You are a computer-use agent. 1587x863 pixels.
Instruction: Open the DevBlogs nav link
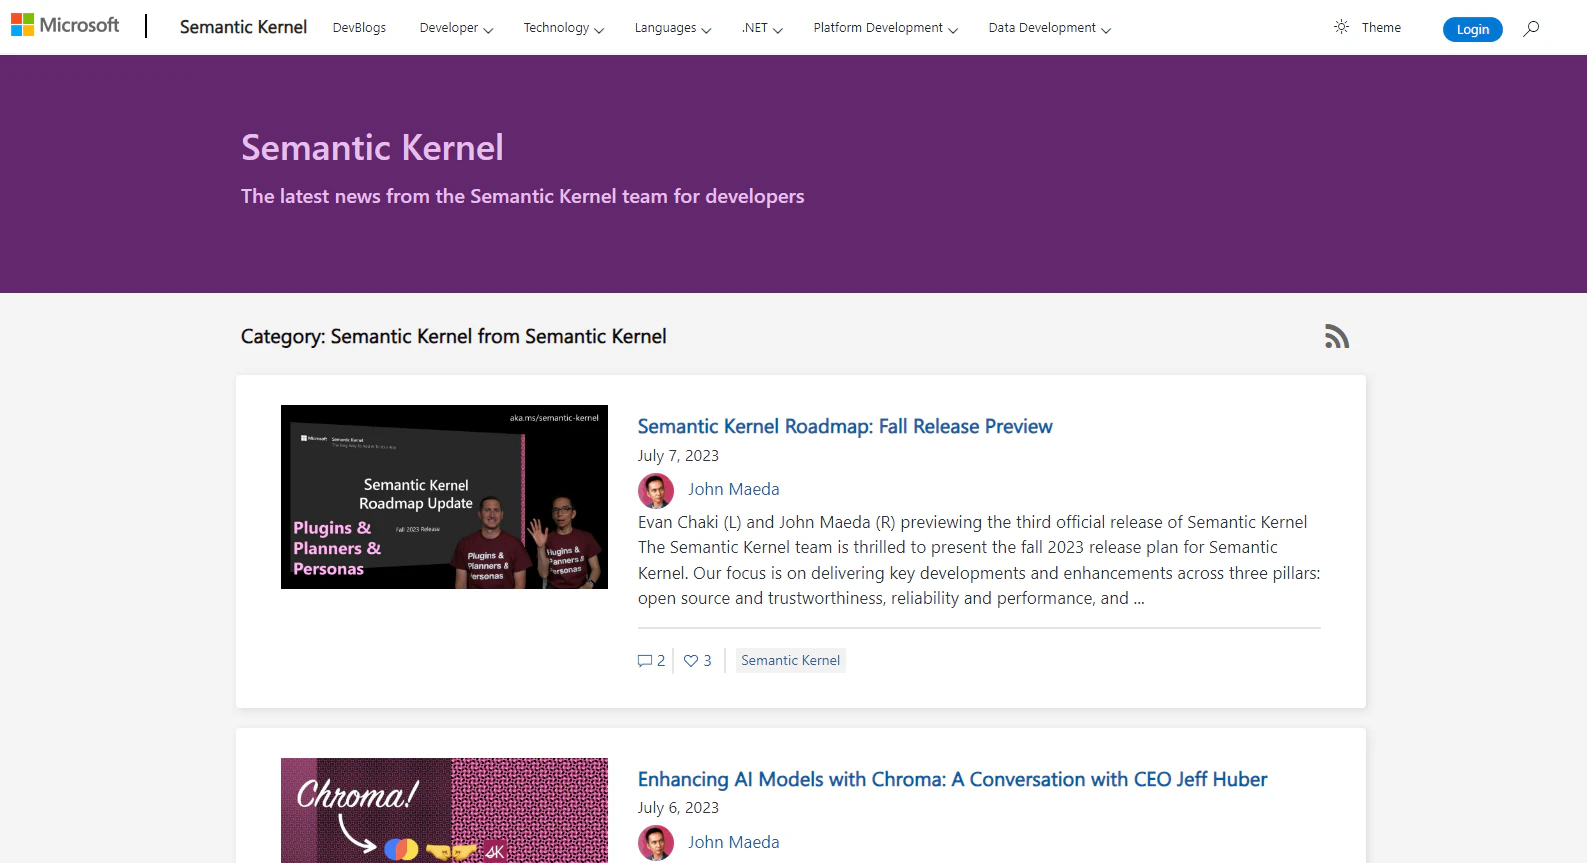coord(359,28)
